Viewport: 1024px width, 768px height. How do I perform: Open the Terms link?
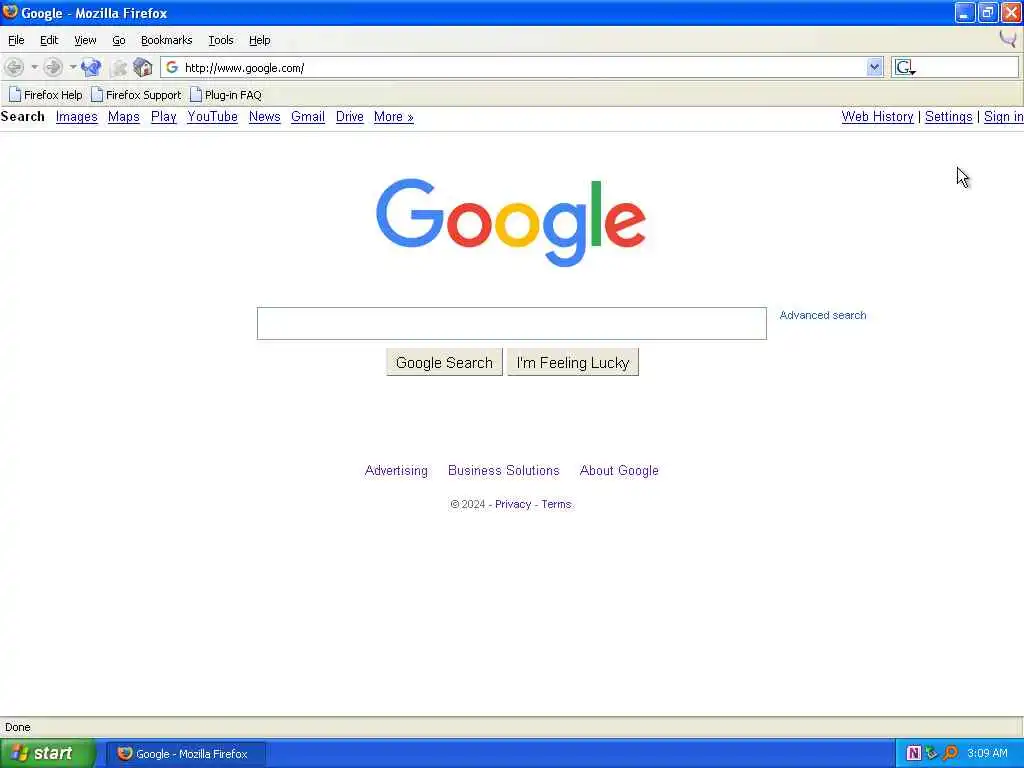click(556, 504)
